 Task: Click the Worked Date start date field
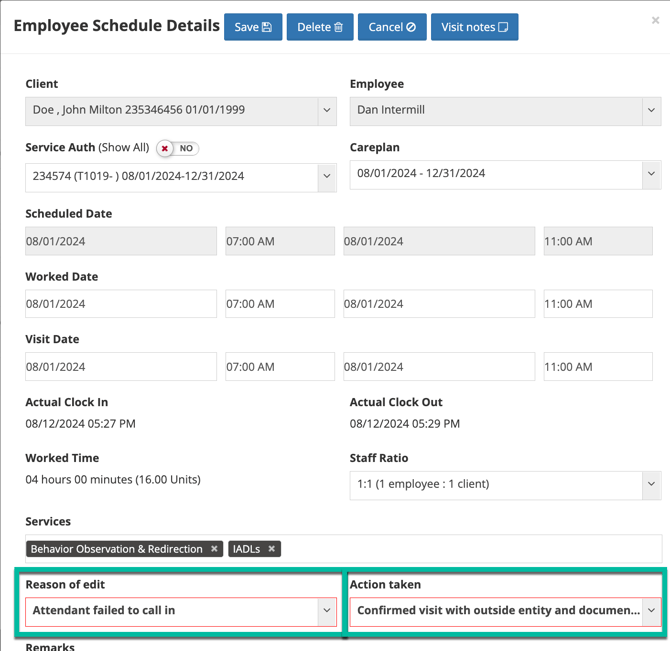(121, 304)
